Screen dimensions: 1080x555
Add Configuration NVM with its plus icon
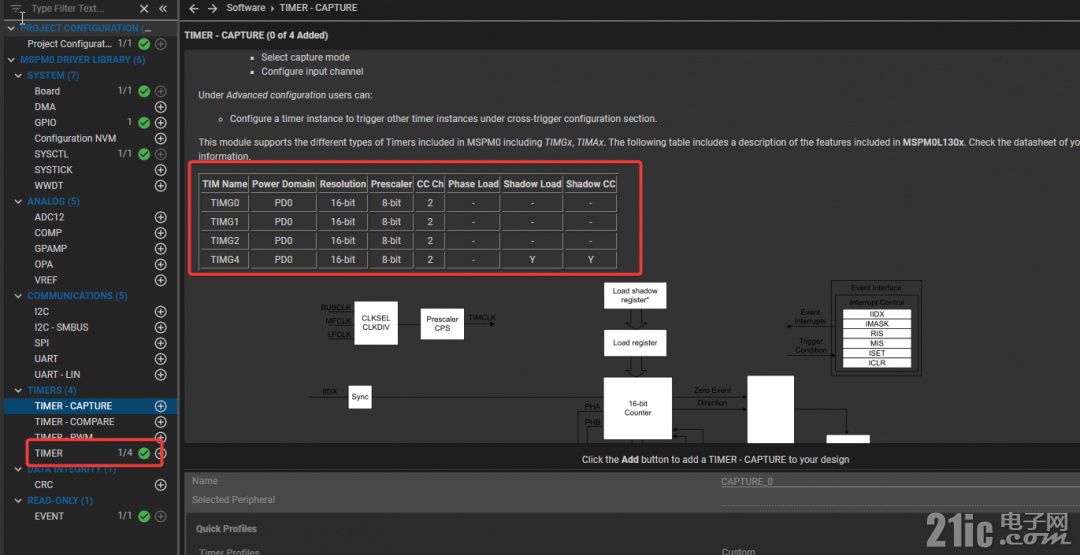160,138
